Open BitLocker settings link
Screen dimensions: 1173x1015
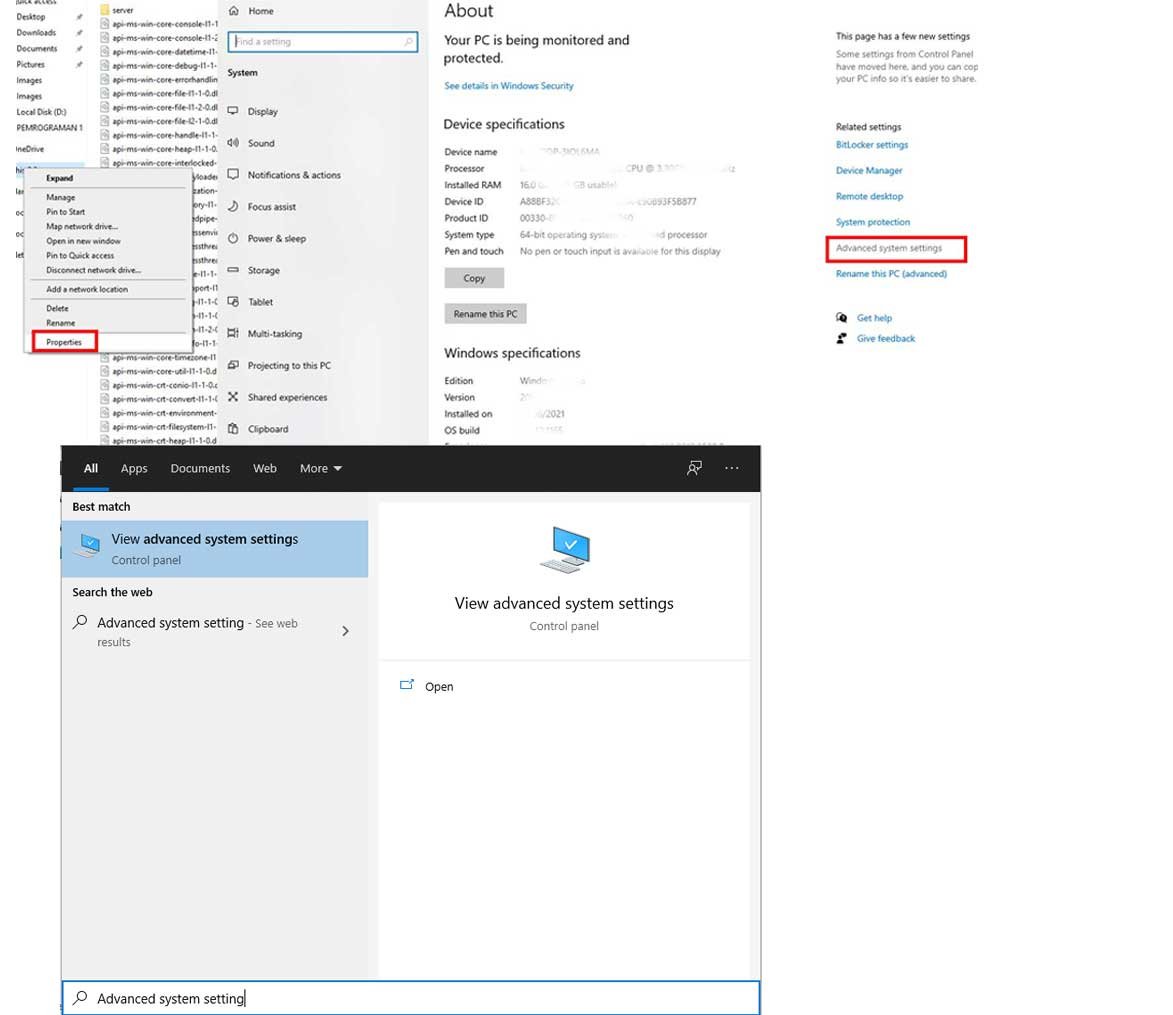(872, 144)
